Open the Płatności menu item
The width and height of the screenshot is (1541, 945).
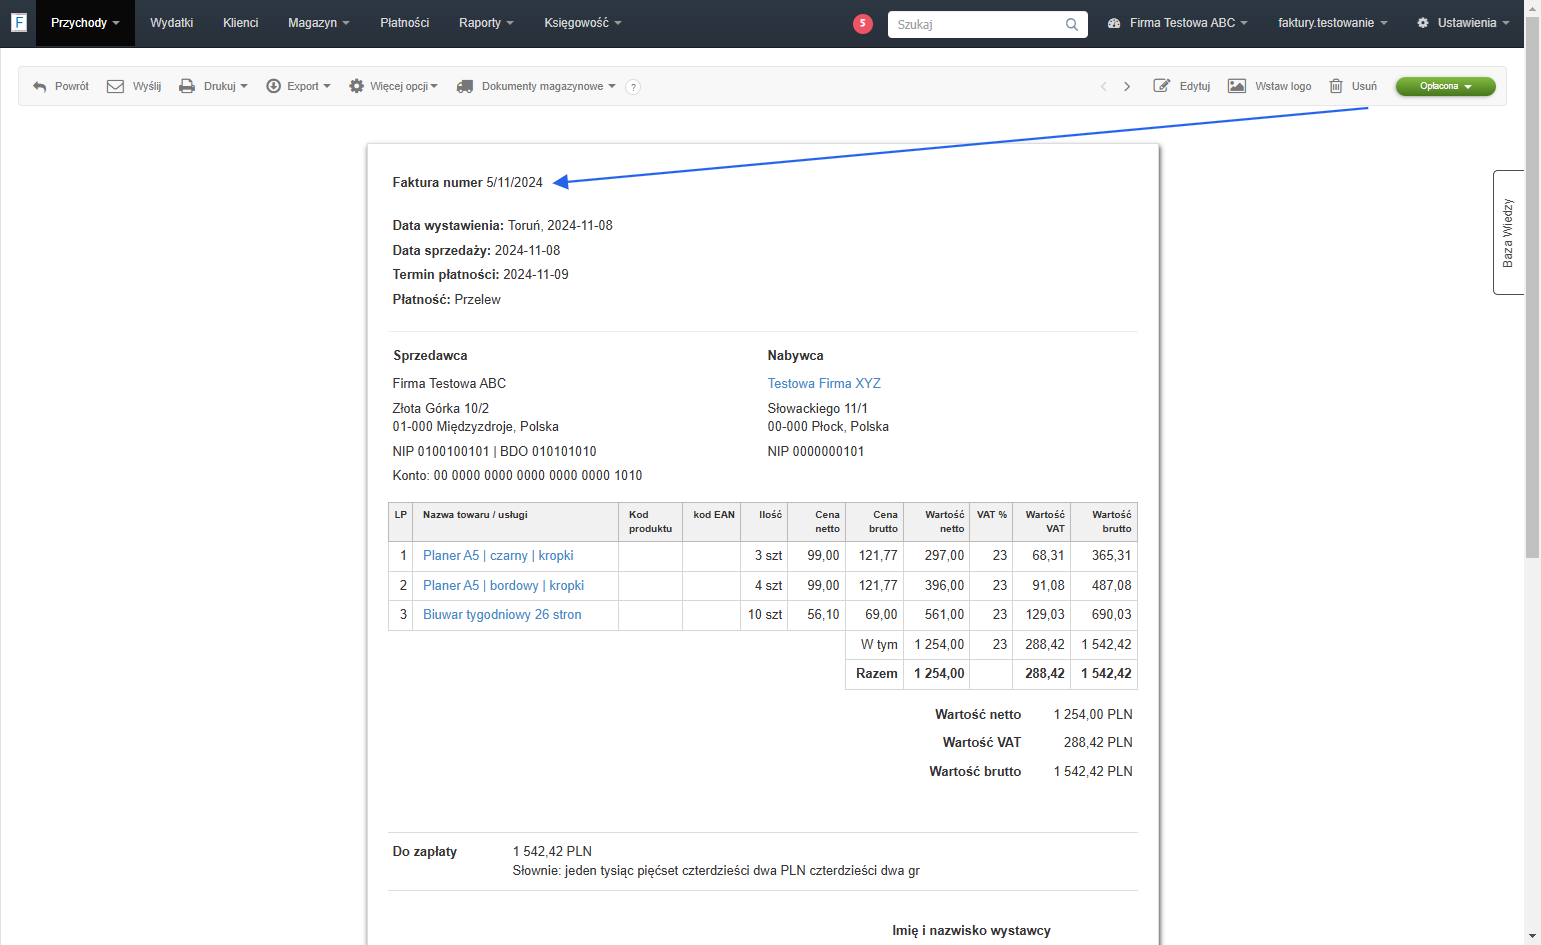click(405, 23)
